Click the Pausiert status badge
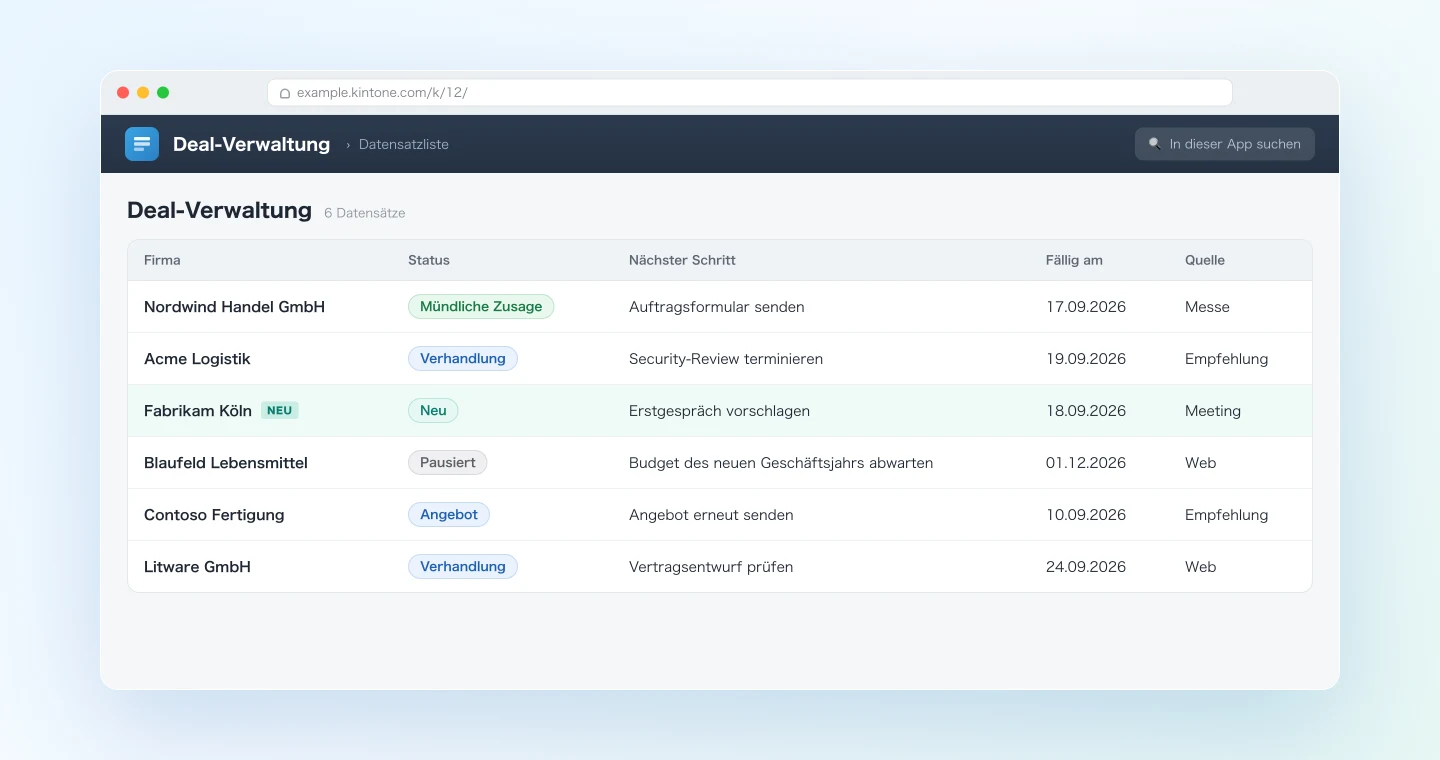This screenshot has width=1440, height=760. pyautogui.click(x=447, y=463)
